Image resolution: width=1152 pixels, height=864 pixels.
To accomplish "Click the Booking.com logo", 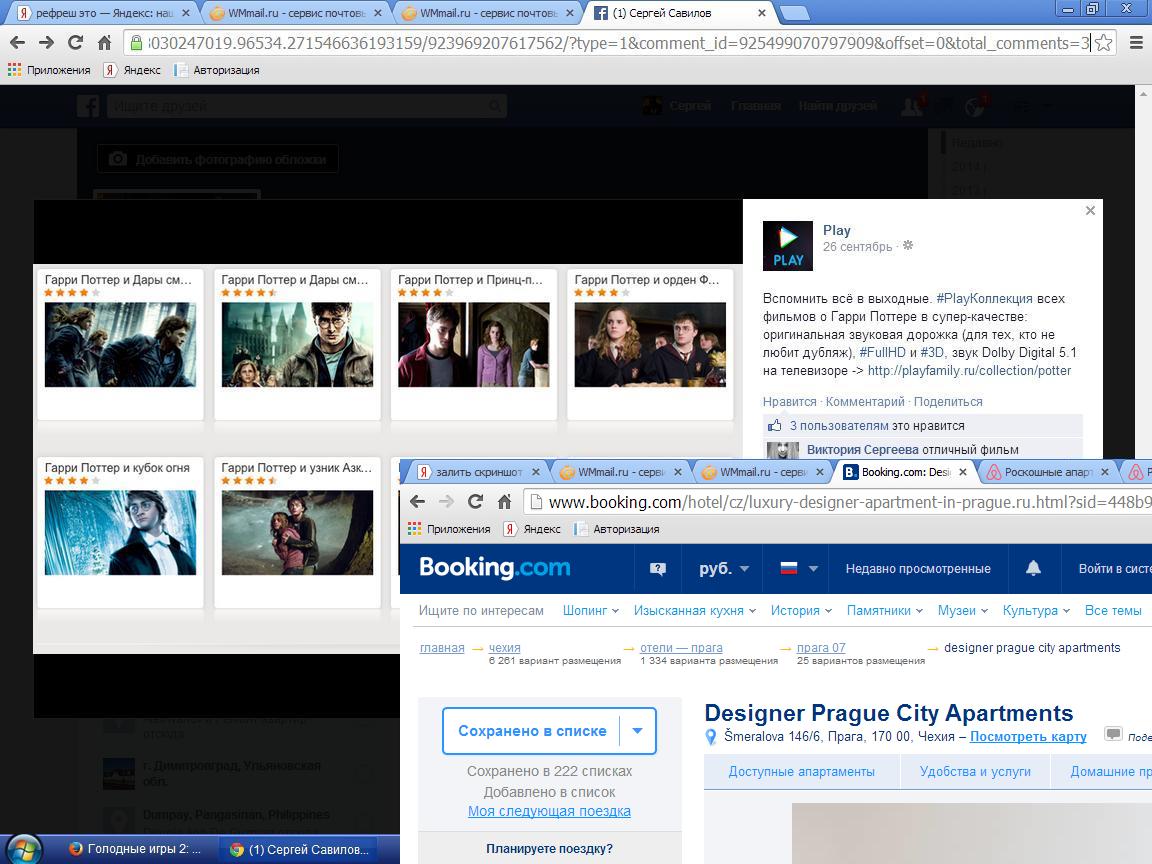I will [x=494, y=568].
